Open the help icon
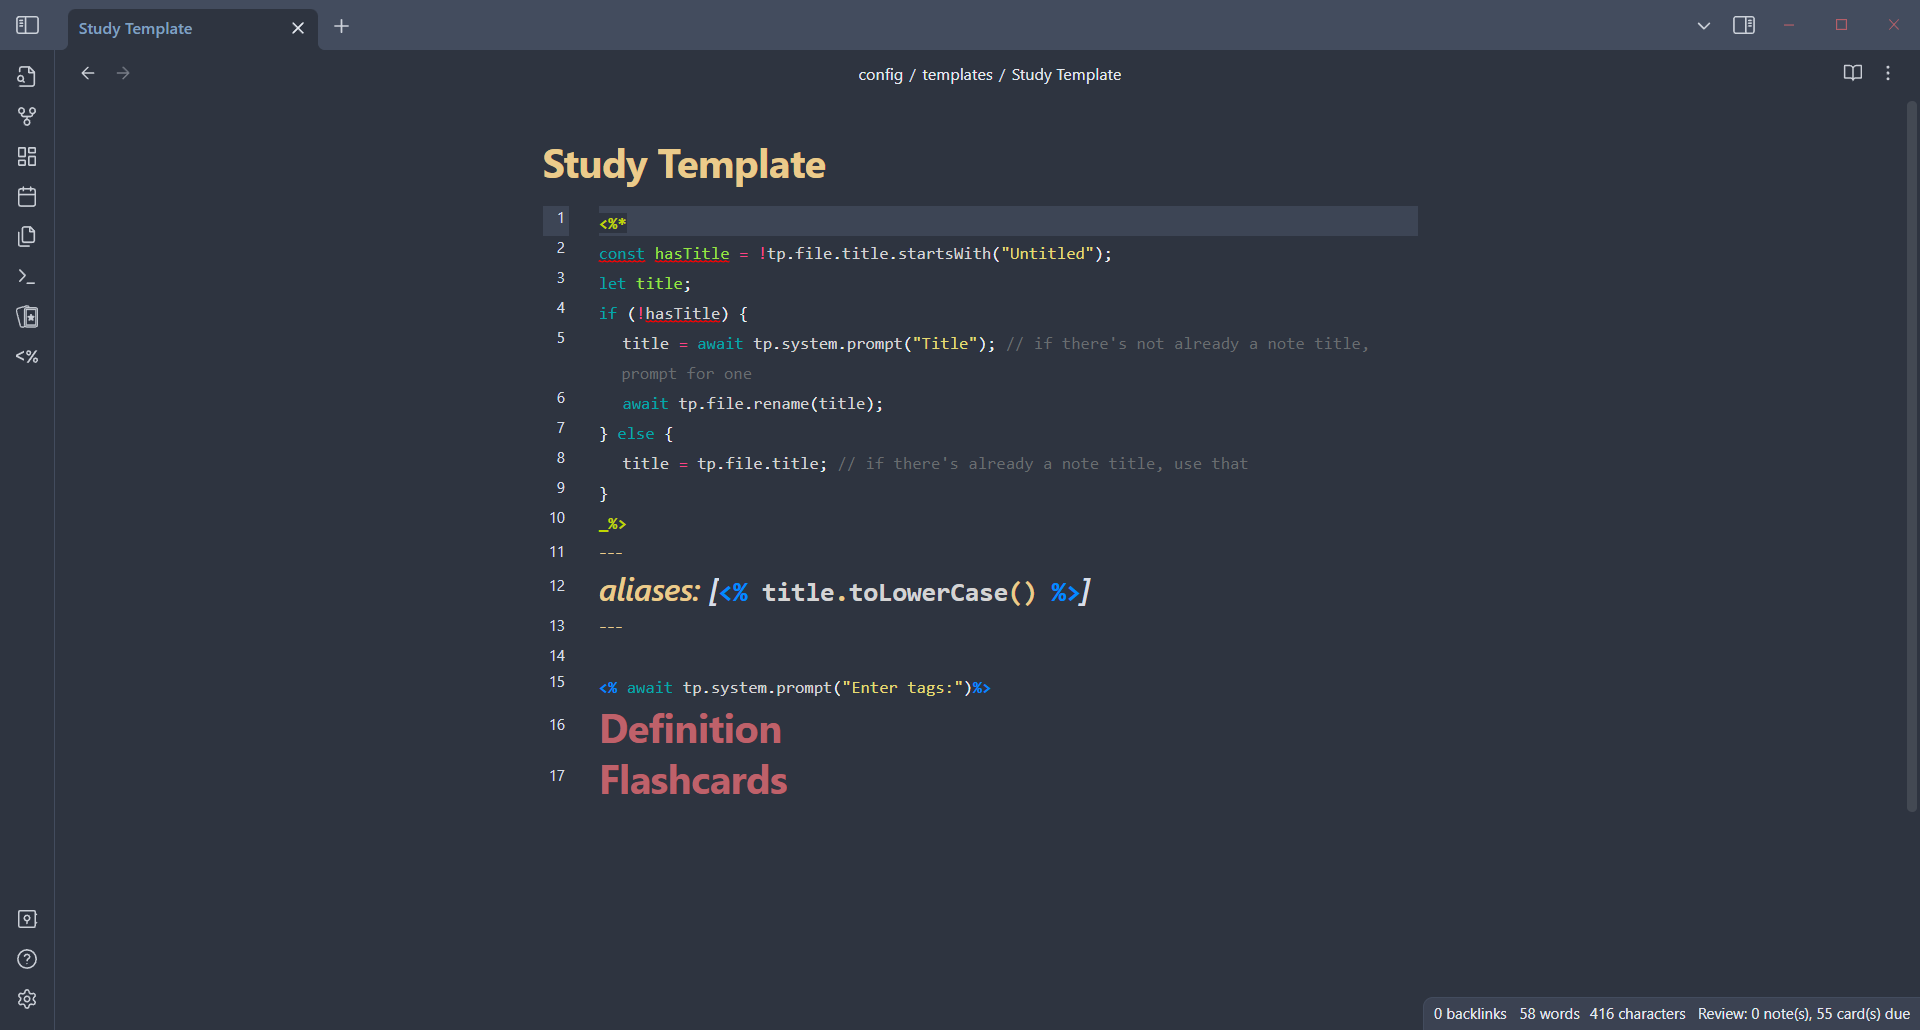The width and height of the screenshot is (1920, 1030). 27,959
